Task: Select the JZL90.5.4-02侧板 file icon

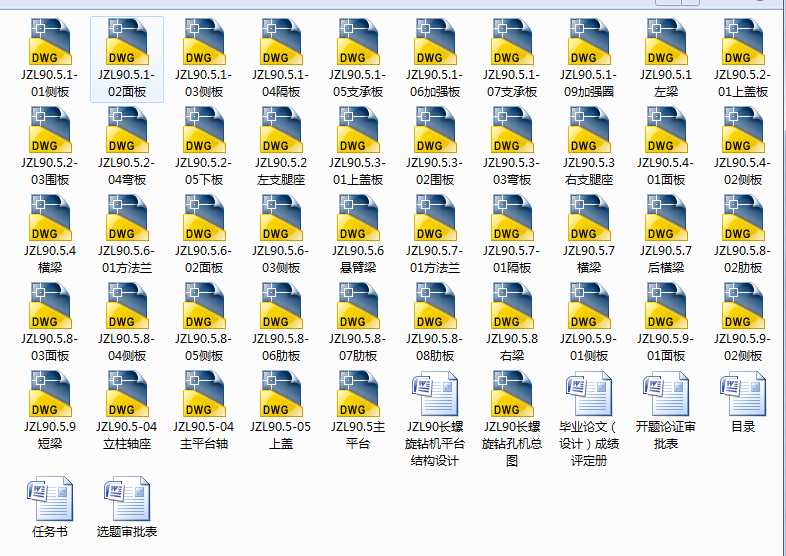Action: [x=743, y=130]
